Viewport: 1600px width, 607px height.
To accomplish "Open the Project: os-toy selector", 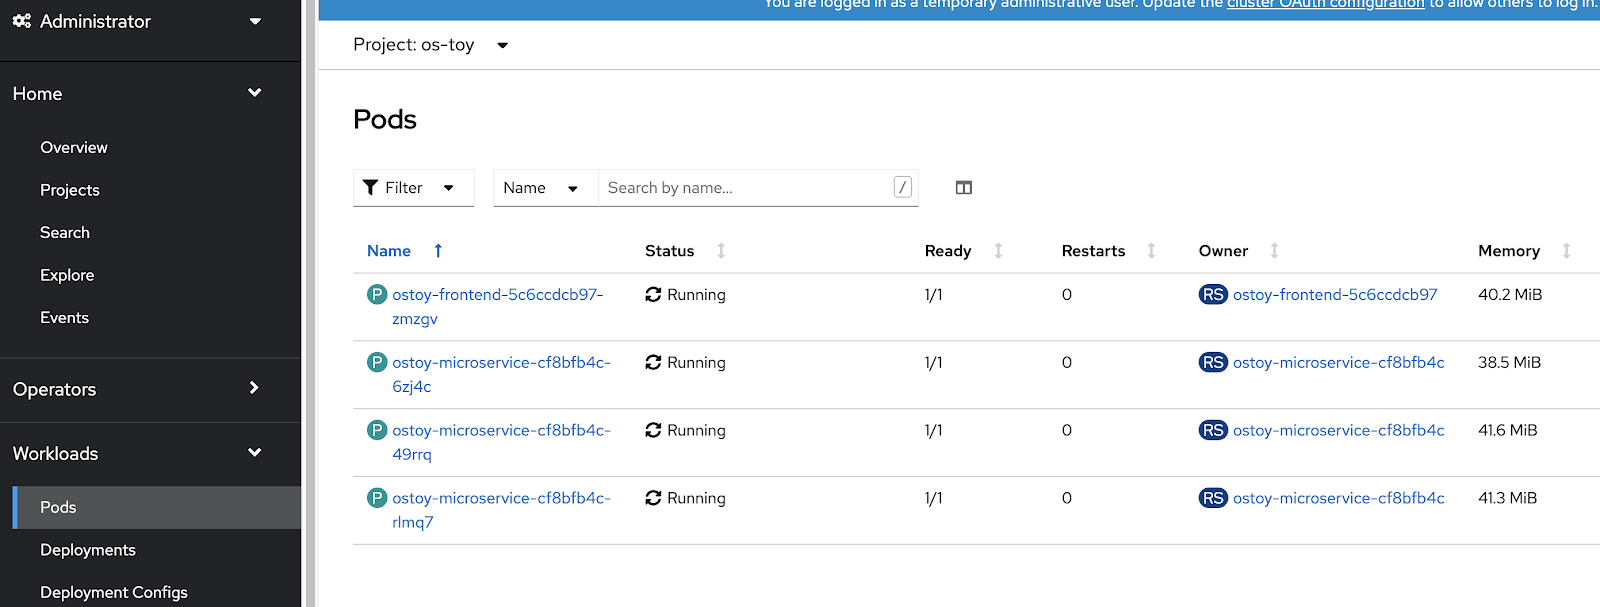I will pyautogui.click(x=431, y=45).
